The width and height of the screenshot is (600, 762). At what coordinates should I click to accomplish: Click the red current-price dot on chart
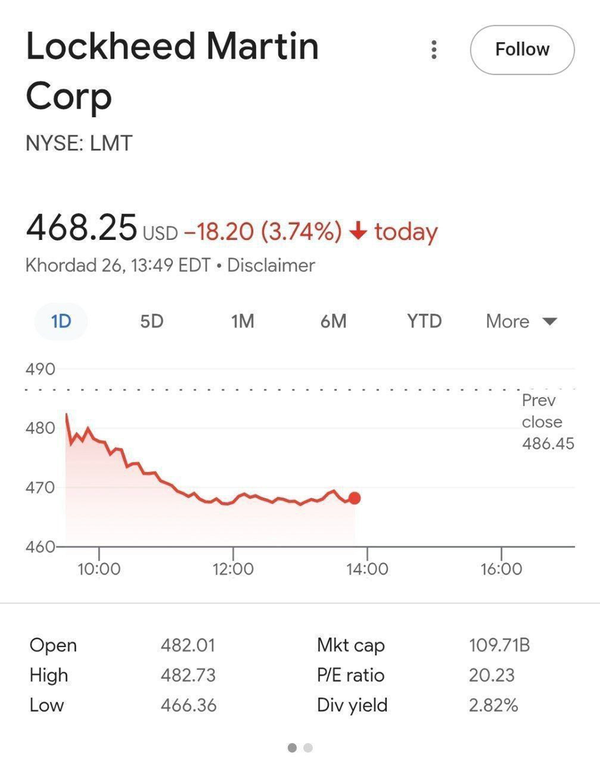click(x=355, y=498)
